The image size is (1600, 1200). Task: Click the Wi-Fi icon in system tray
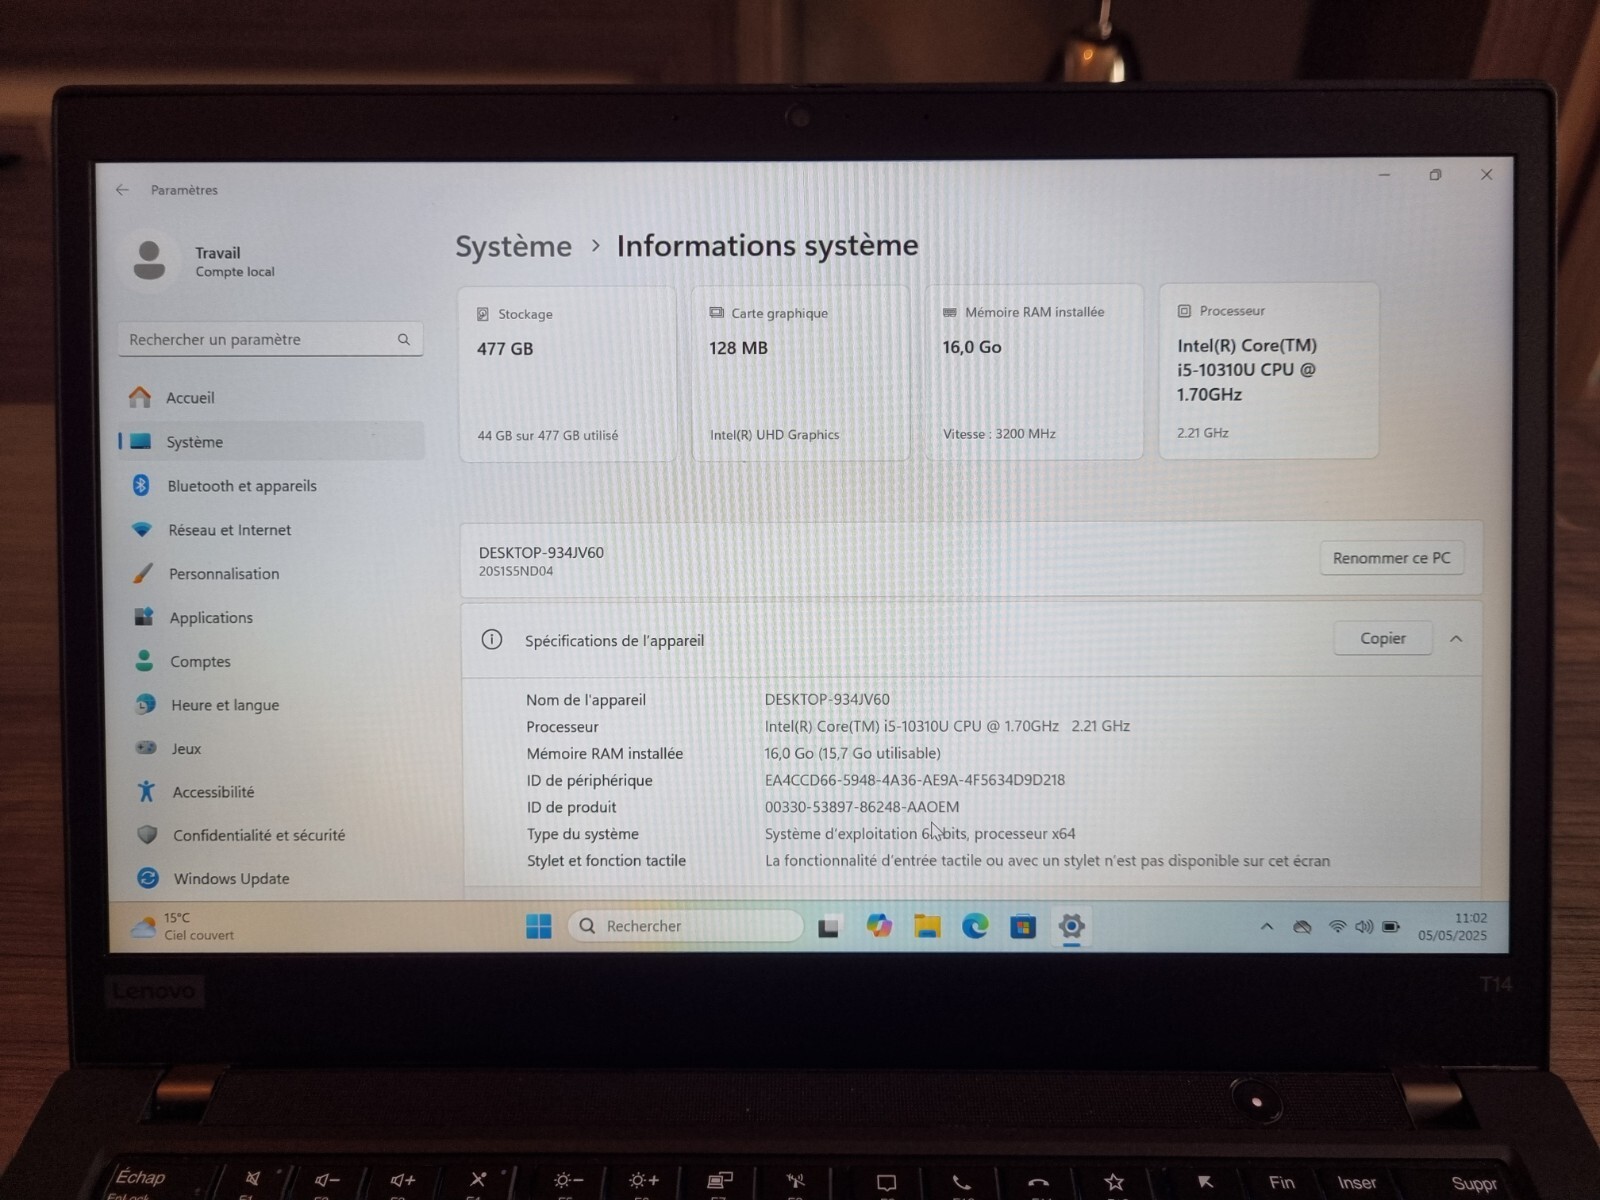[1337, 927]
